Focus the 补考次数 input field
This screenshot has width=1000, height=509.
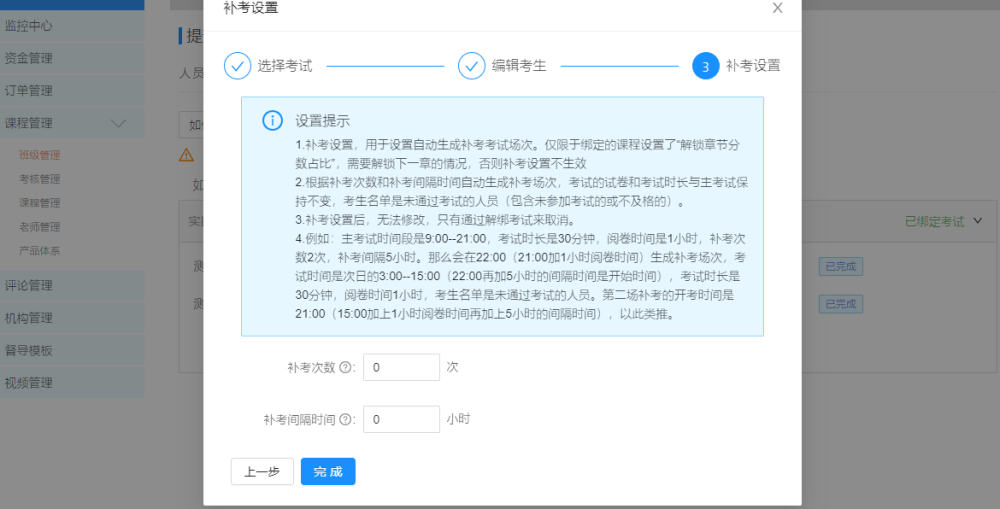point(401,367)
